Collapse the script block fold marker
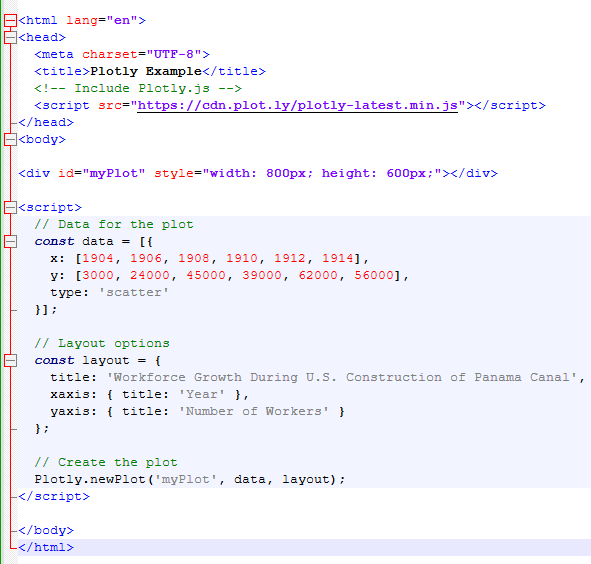The width and height of the screenshot is (591, 564). (10, 207)
